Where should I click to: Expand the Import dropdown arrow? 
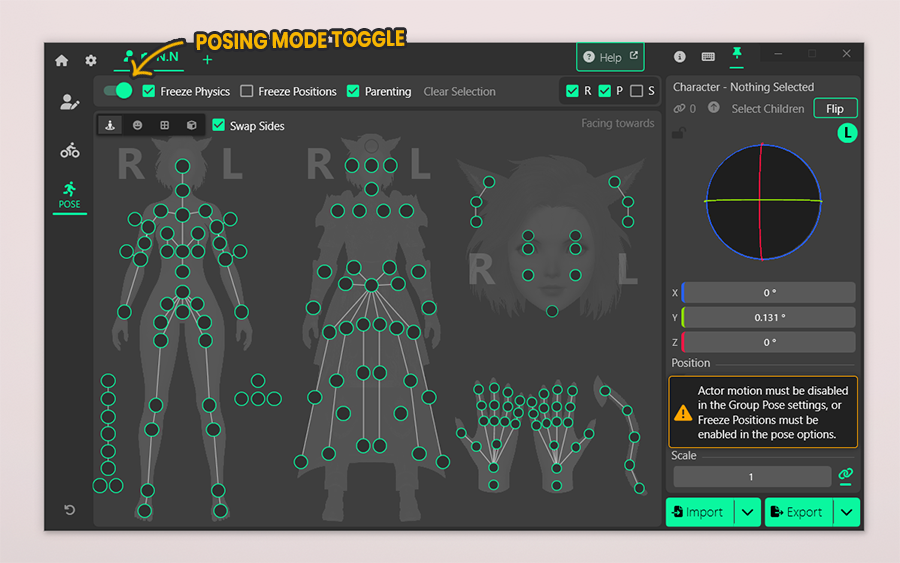pos(748,512)
